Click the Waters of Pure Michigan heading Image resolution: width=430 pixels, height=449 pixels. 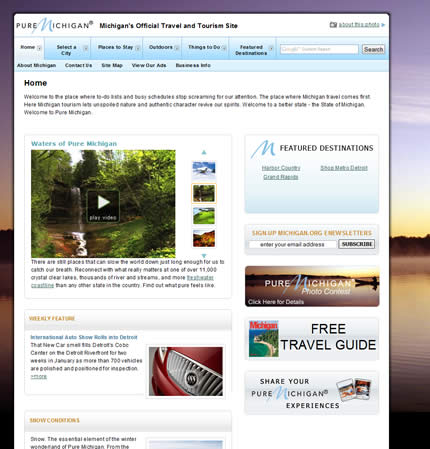tap(74, 144)
